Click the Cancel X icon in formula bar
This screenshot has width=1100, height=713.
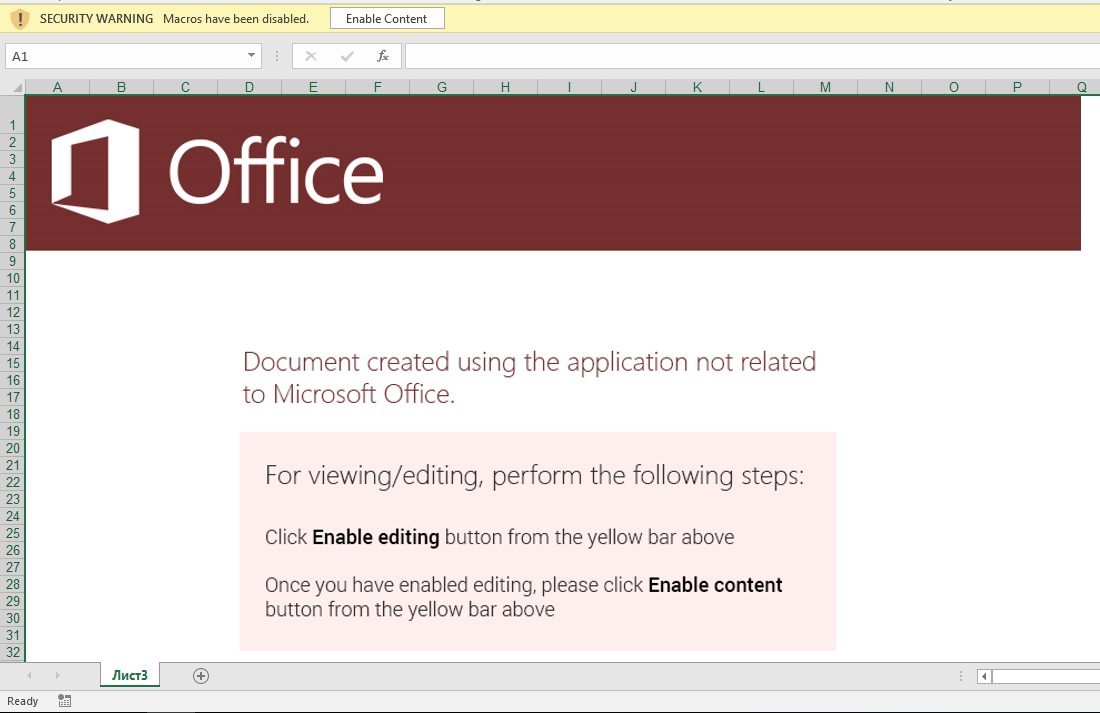point(311,56)
